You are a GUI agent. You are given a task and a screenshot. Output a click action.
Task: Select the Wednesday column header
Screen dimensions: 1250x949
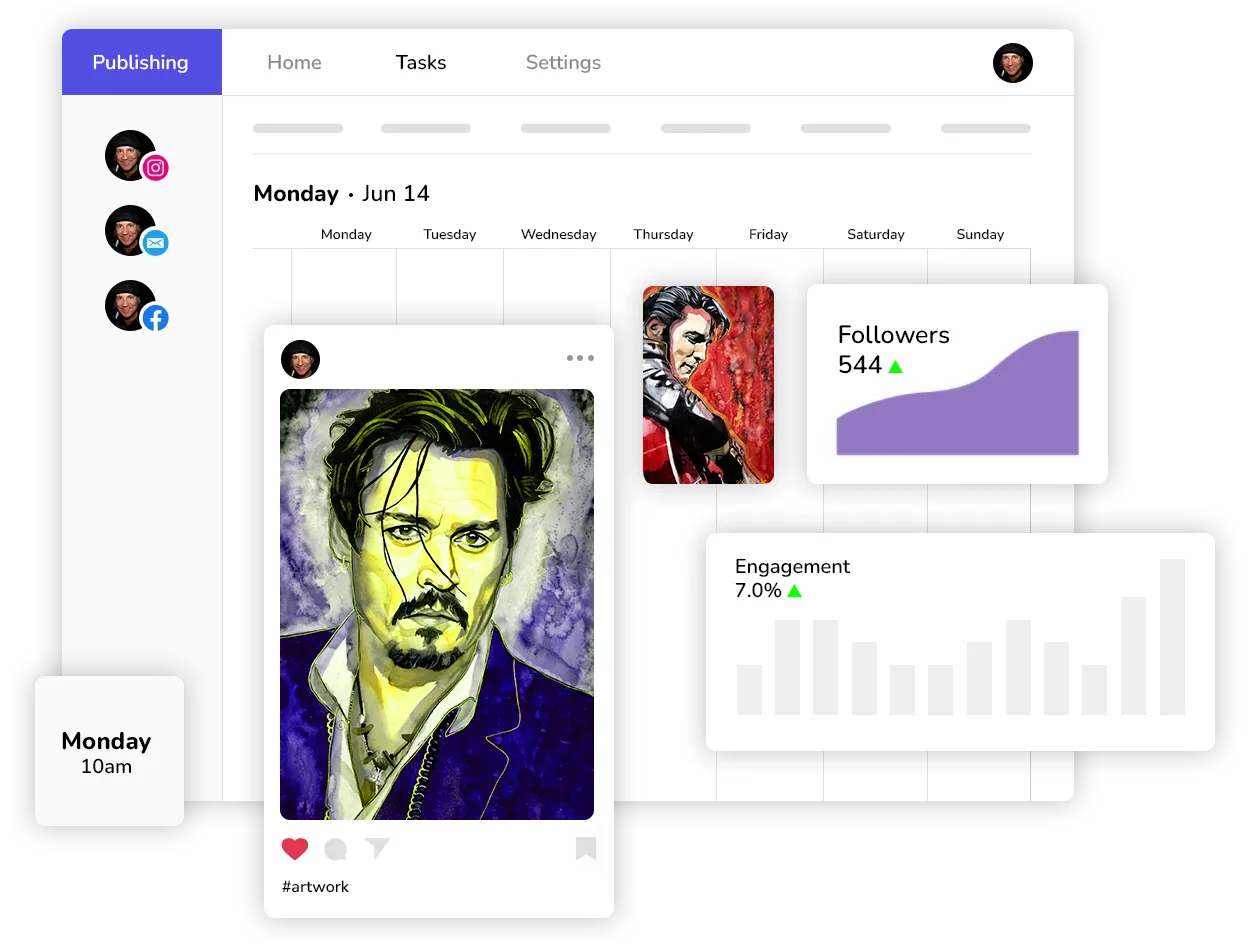(558, 234)
